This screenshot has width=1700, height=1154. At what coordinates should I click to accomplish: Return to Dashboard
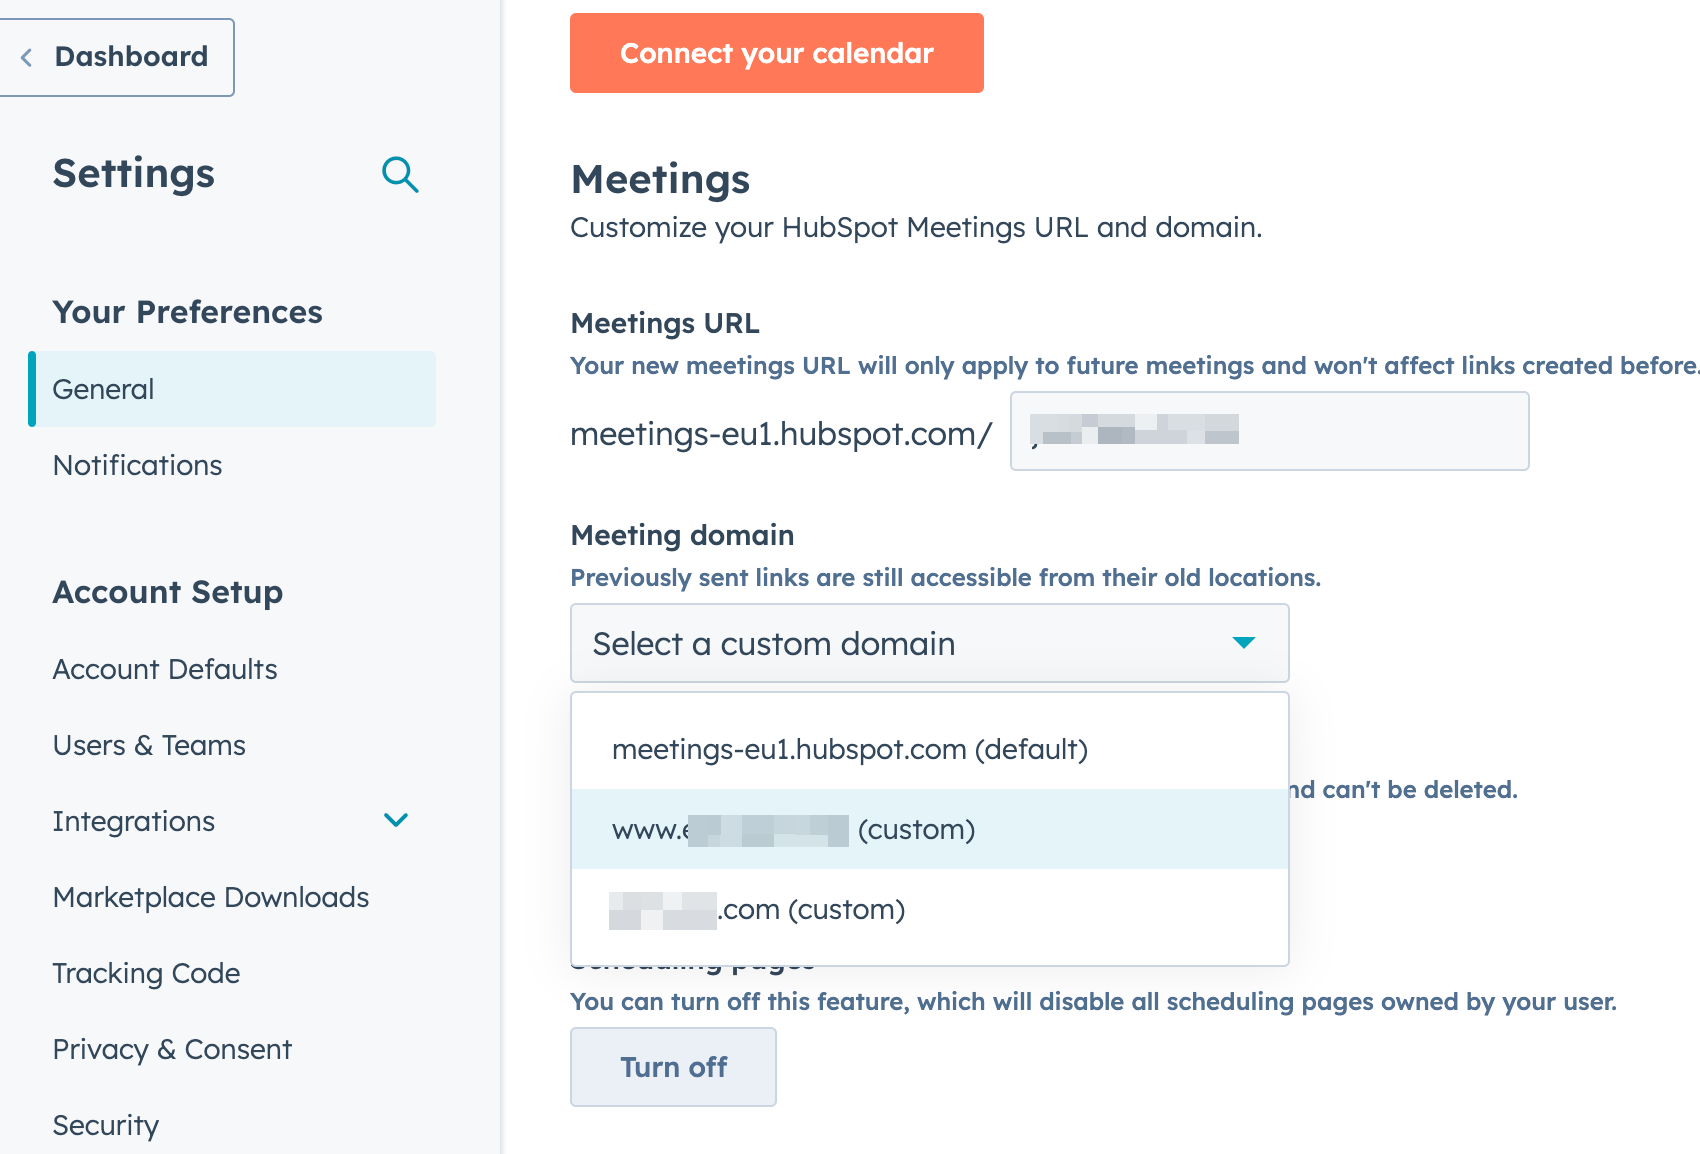point(130,57)
